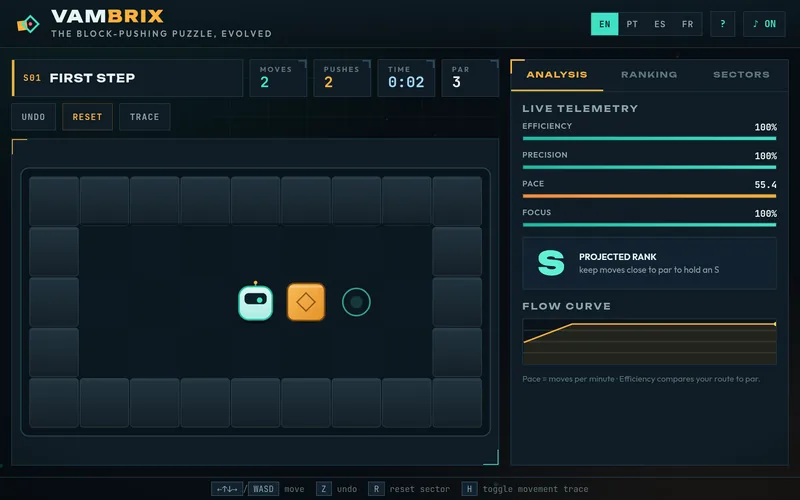Click the Focus progress bar
The width and height of the screenshot is (800, 500).
[649, 225]
